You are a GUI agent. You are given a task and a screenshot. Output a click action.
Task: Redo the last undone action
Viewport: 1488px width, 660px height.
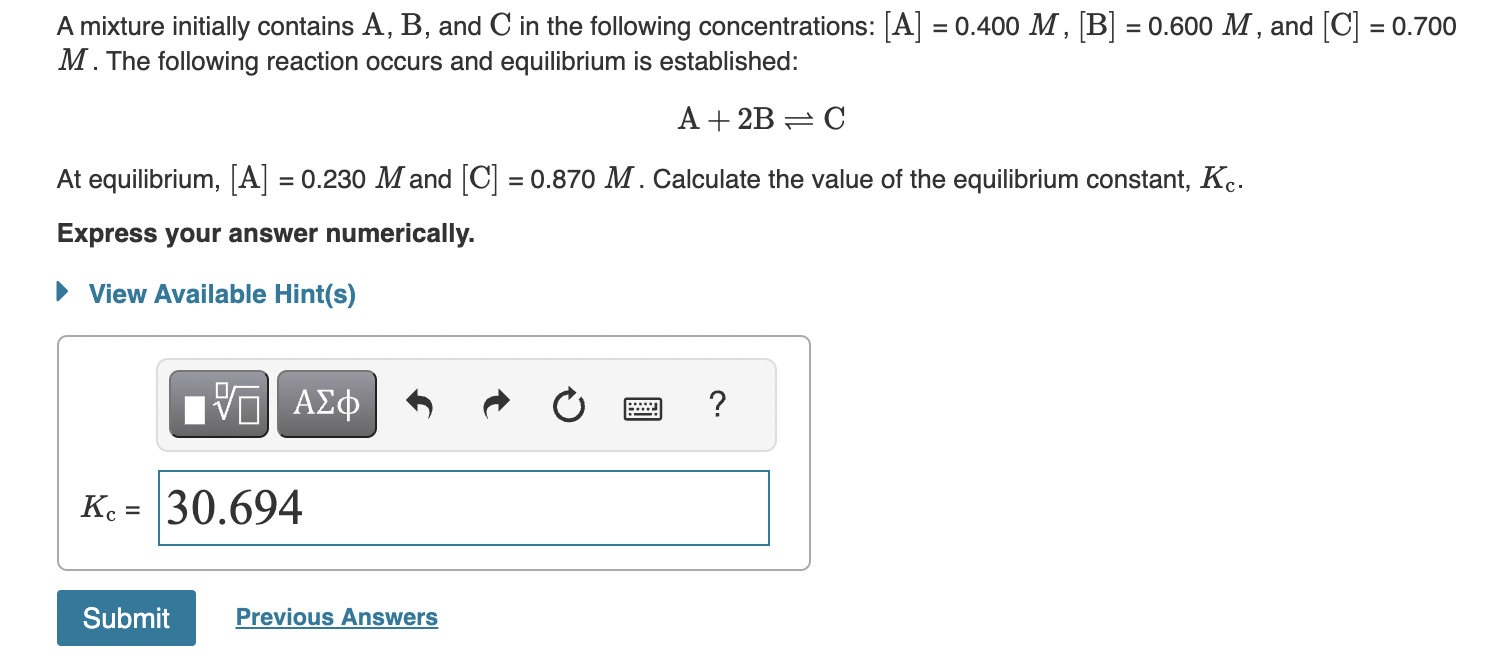pyautogui.click(x=494, y=403)
